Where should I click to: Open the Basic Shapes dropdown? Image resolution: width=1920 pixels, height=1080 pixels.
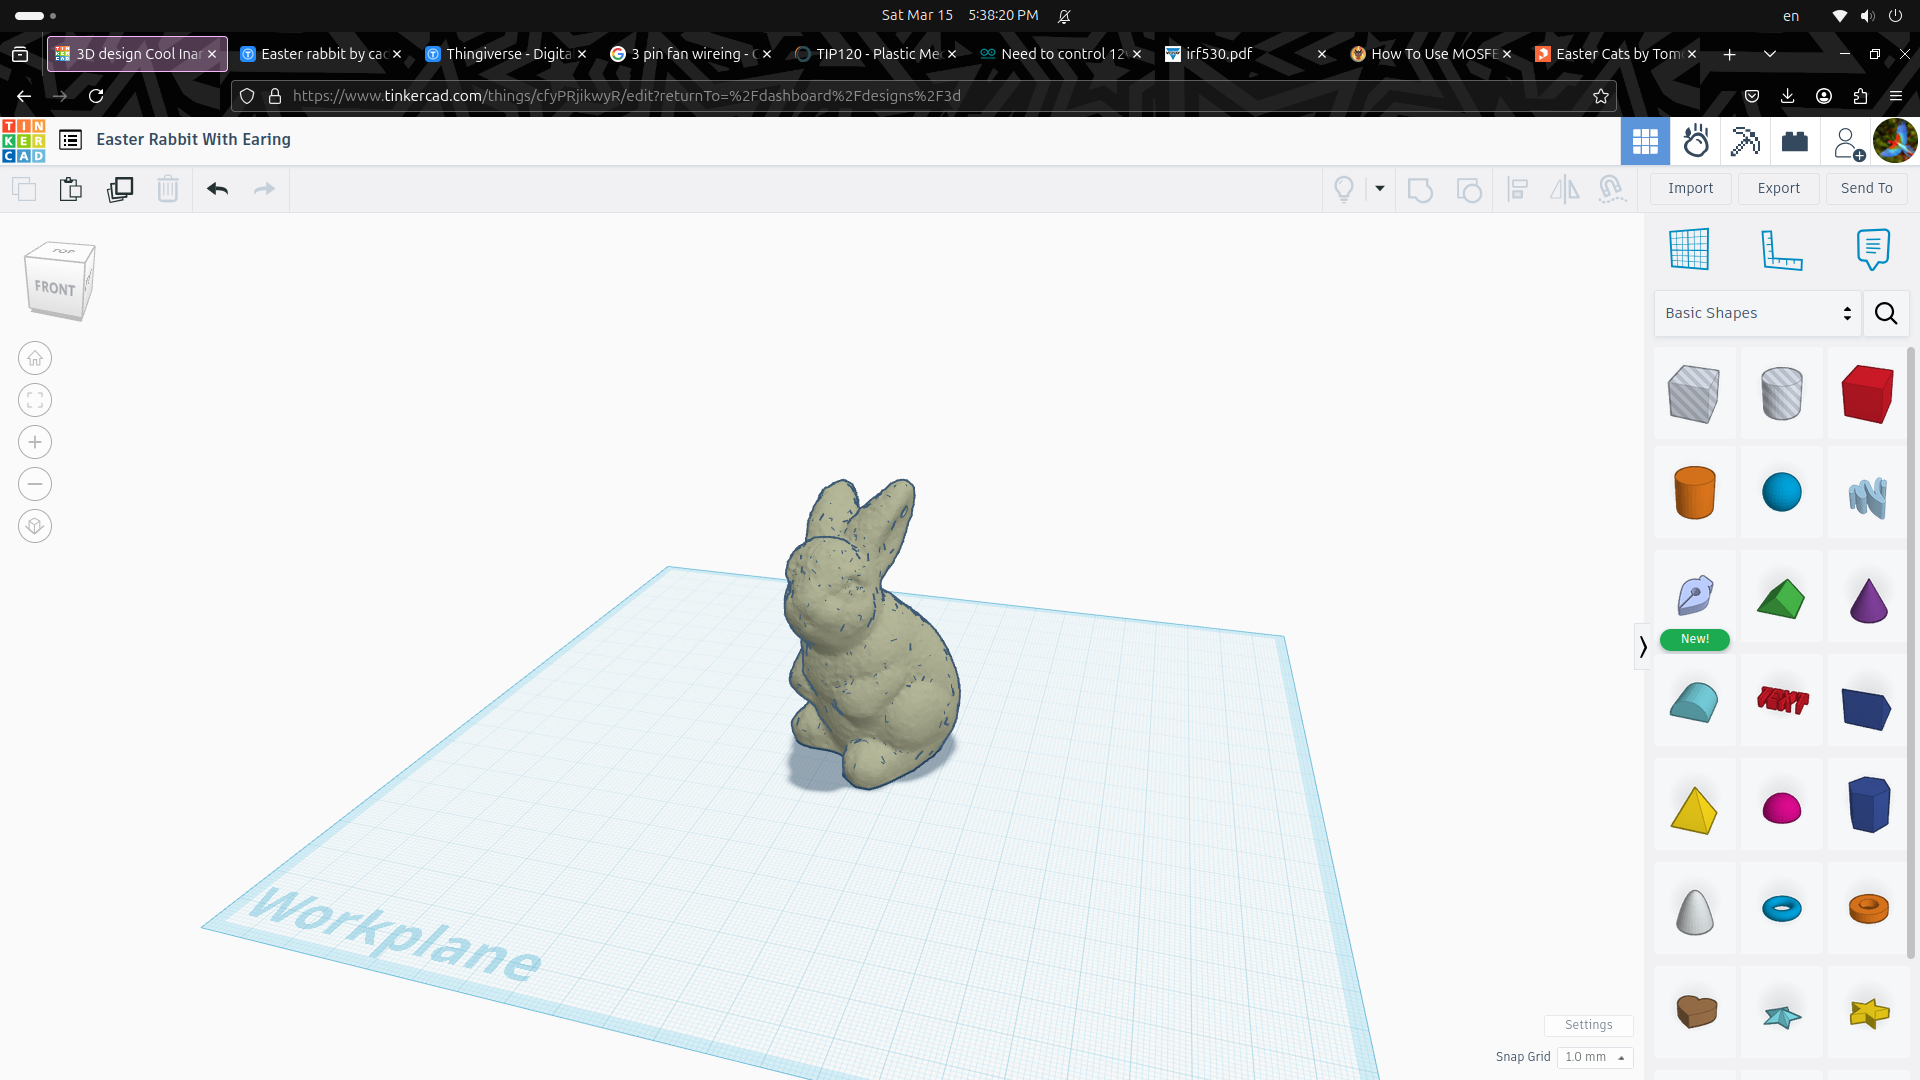(x=1757, y=313)
